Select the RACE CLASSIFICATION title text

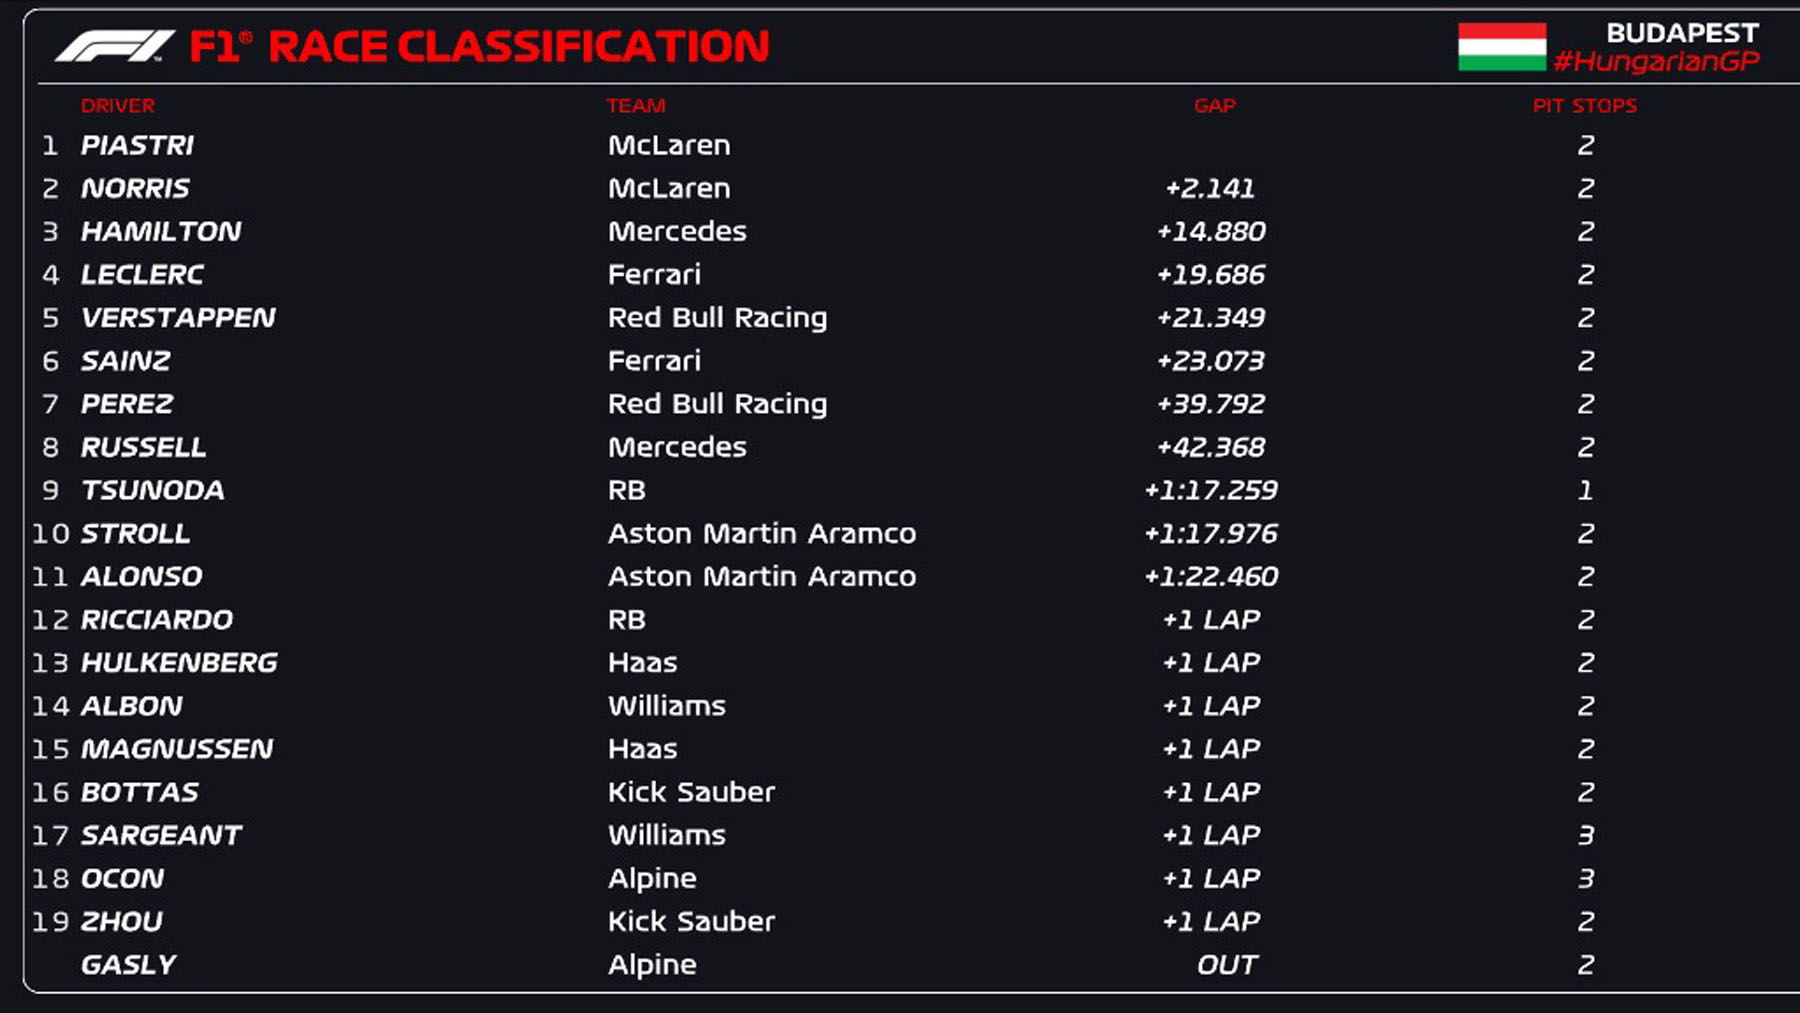click(518, 47)
